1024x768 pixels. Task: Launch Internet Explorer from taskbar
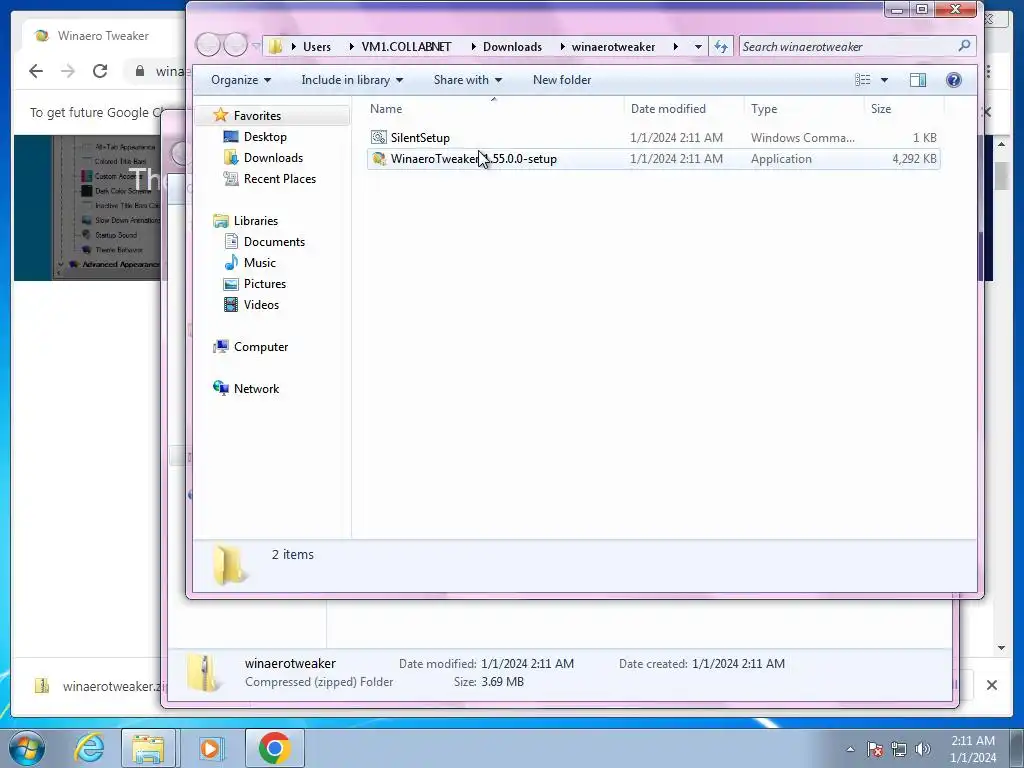88,748
